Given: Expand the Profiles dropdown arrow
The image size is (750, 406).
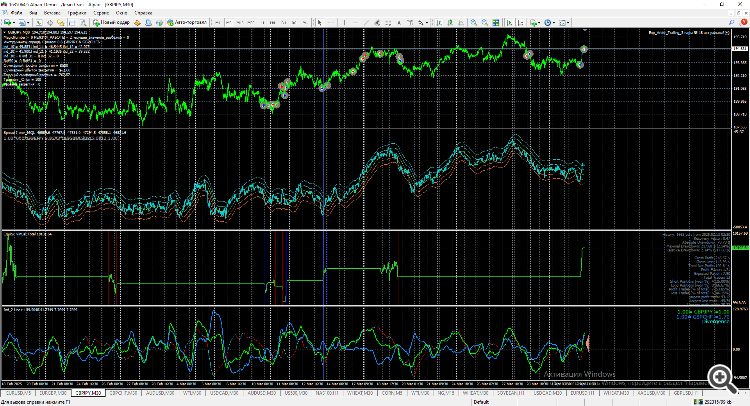Looking at the screenshot, I should tap(28, 22).
